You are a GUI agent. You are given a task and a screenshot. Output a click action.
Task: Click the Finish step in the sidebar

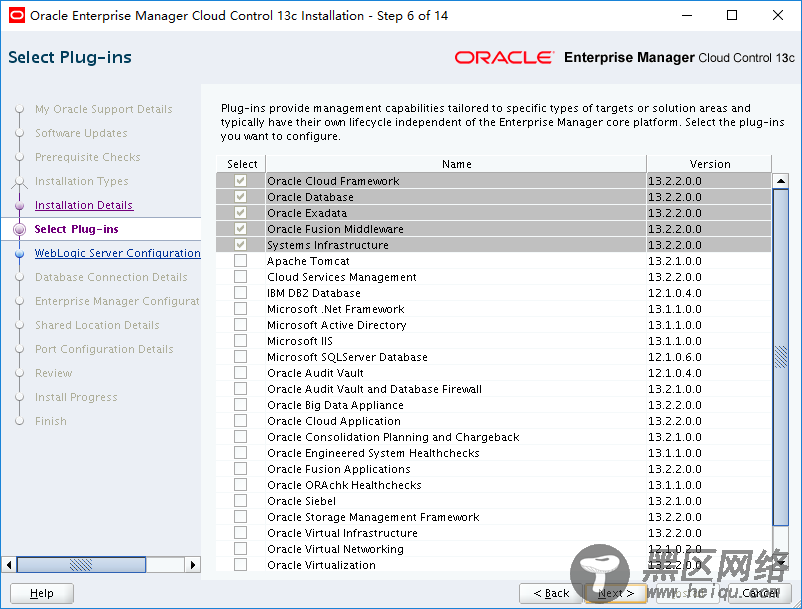click(x=51, y=421)
